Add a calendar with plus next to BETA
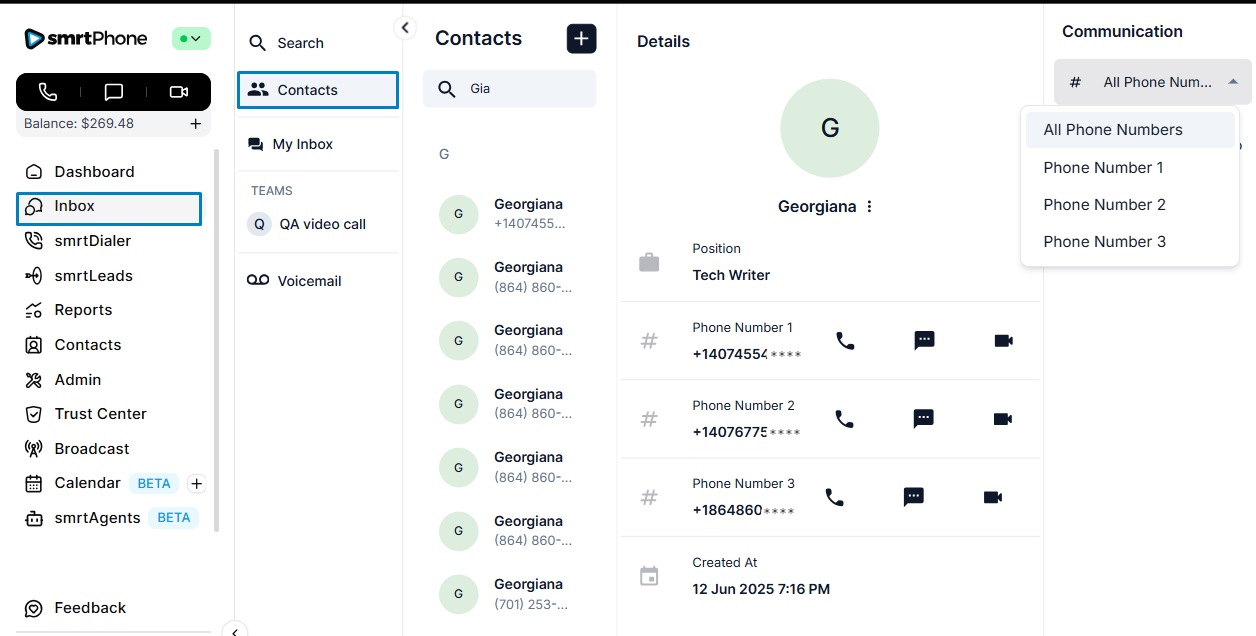Viewport: 1256px width, 636px height. [x=197, y=484]
